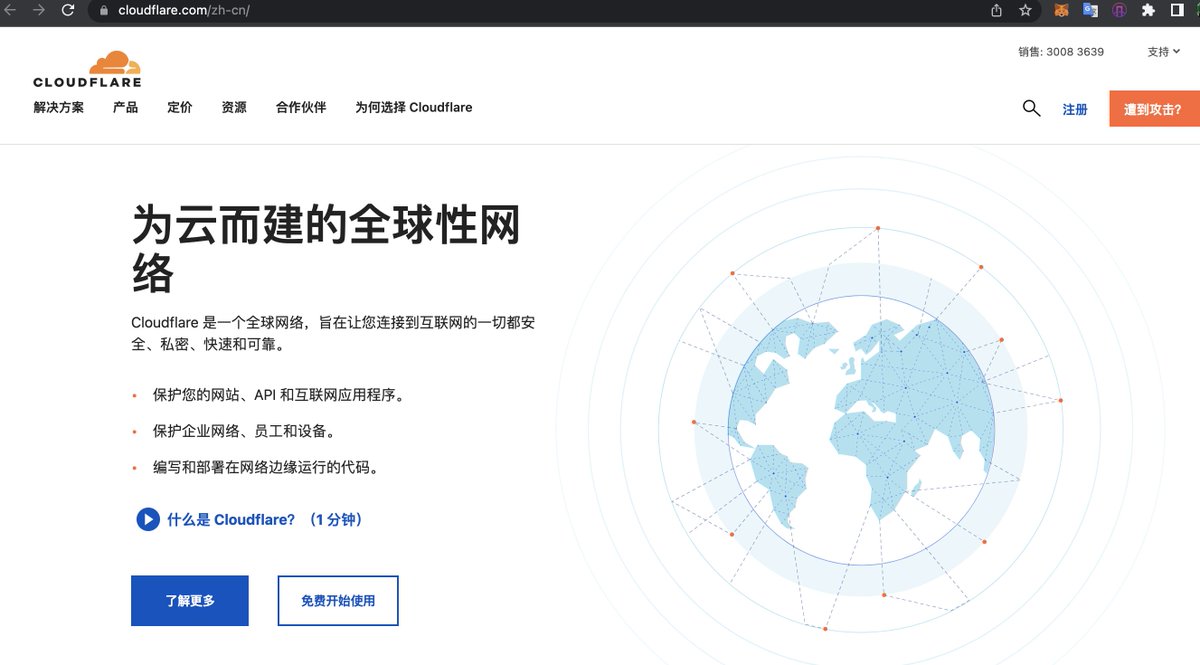
Task: Play the 什么是 Cloudflare video icon
Action: (x=148, y=519)
